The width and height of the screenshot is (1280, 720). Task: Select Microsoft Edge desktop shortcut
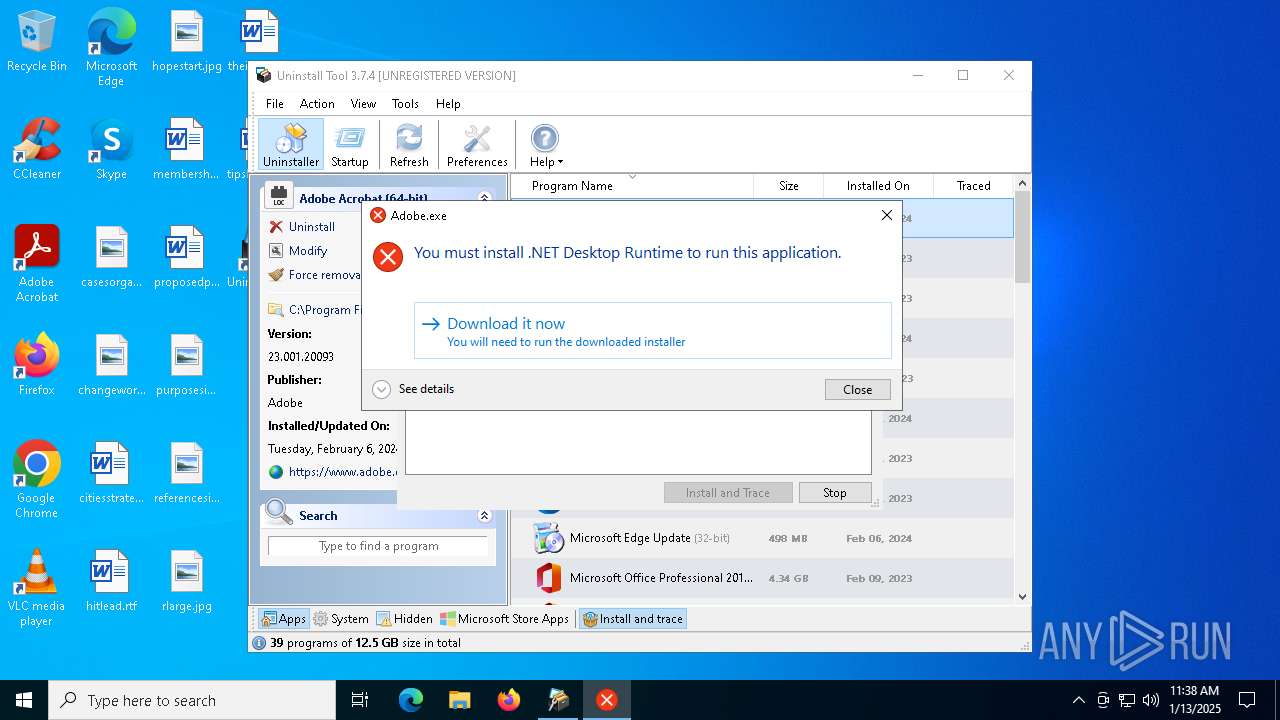pyautogui.click(x=111, y=48)
